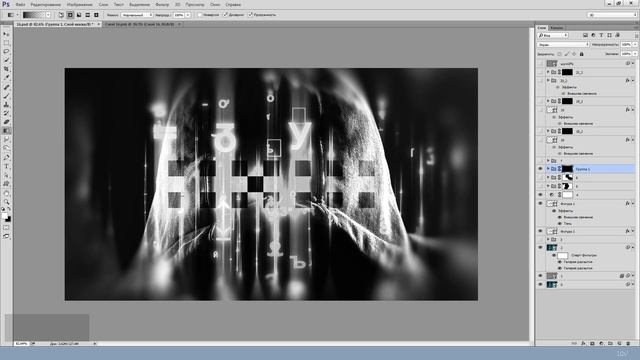
Task: Open gradient picker dropdown arrow
Action: (x=48, y=15)
